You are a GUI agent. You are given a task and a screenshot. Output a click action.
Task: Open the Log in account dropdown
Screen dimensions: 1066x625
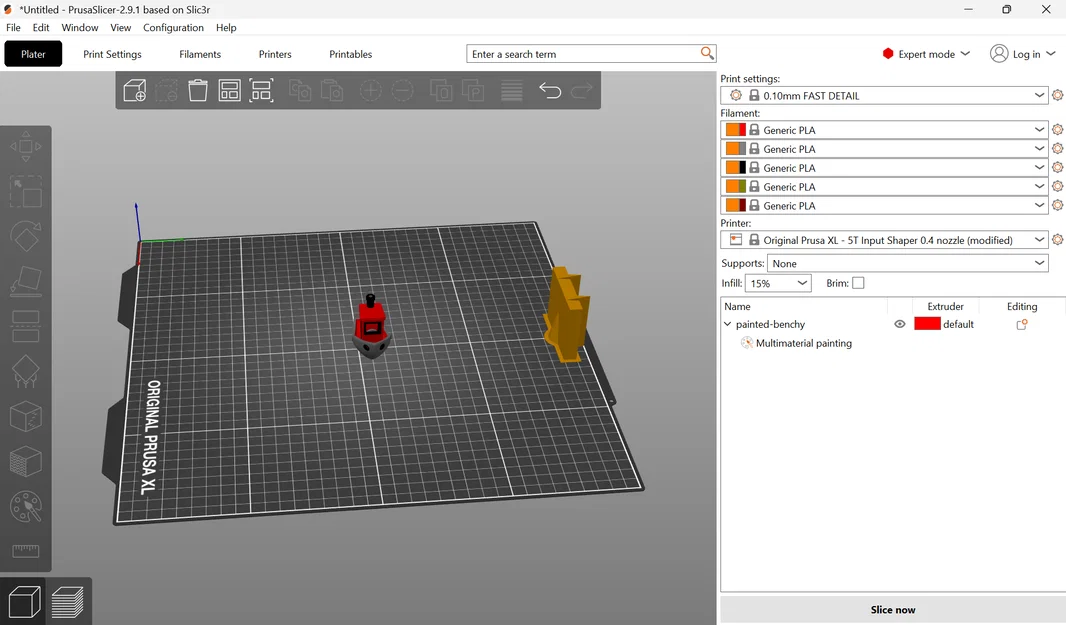click(1022, 54)
